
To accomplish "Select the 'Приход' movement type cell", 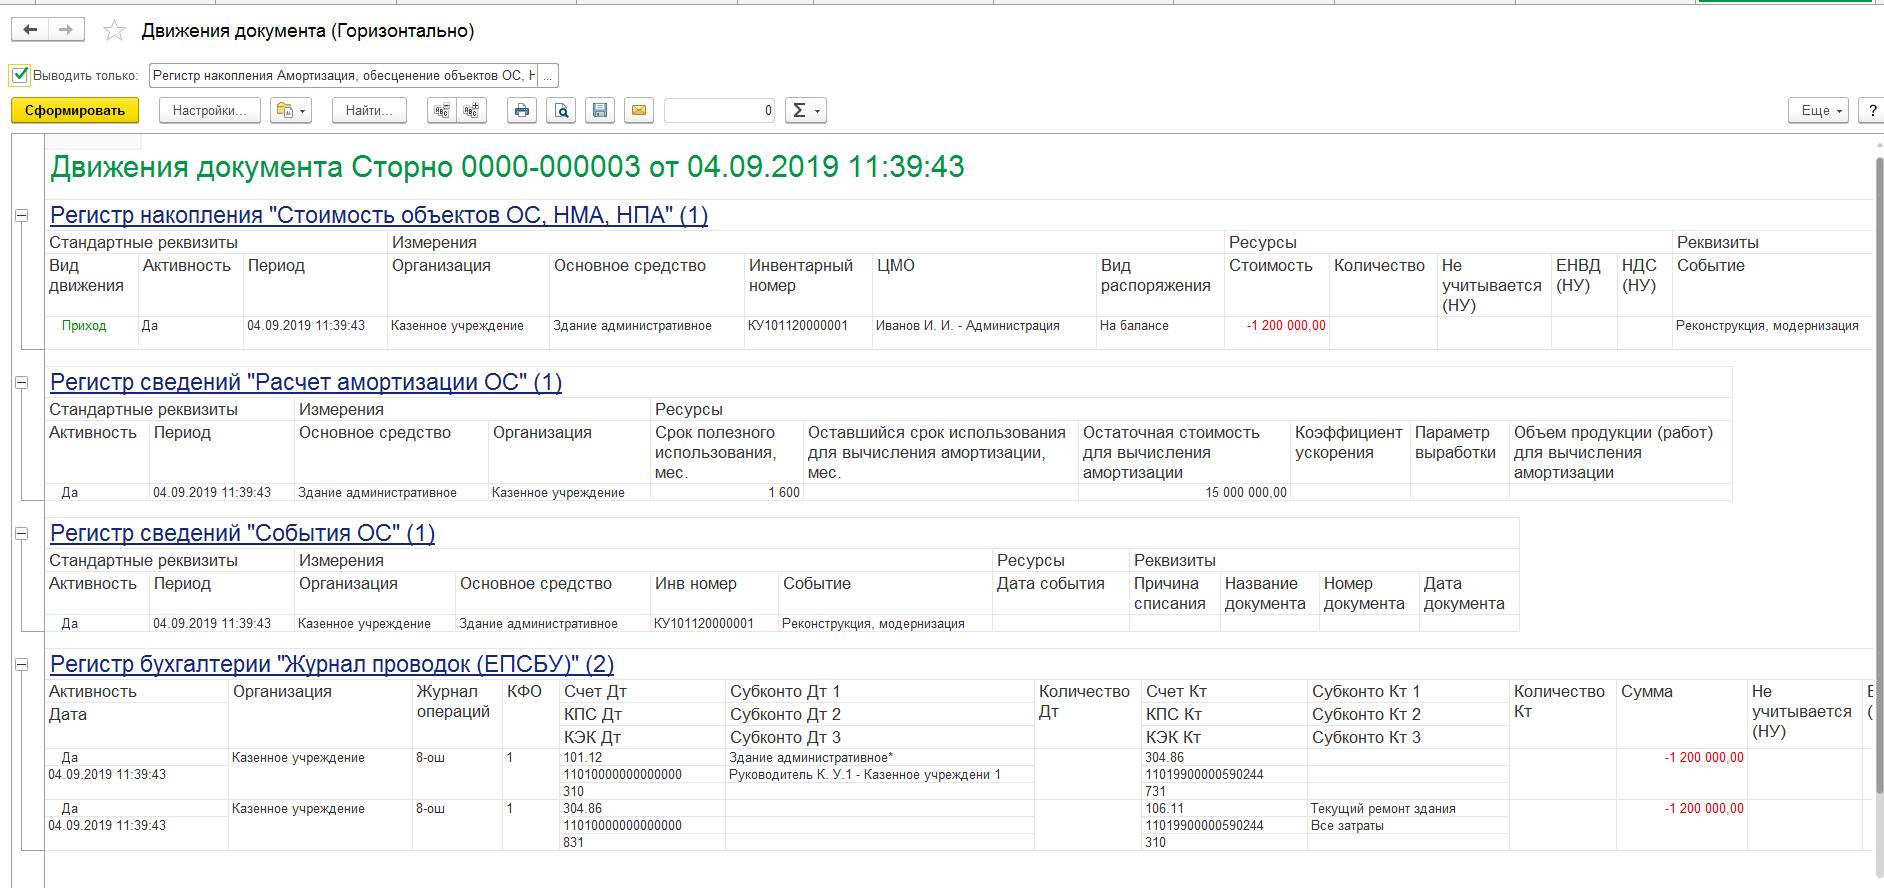I will click(x=84, y=326).
